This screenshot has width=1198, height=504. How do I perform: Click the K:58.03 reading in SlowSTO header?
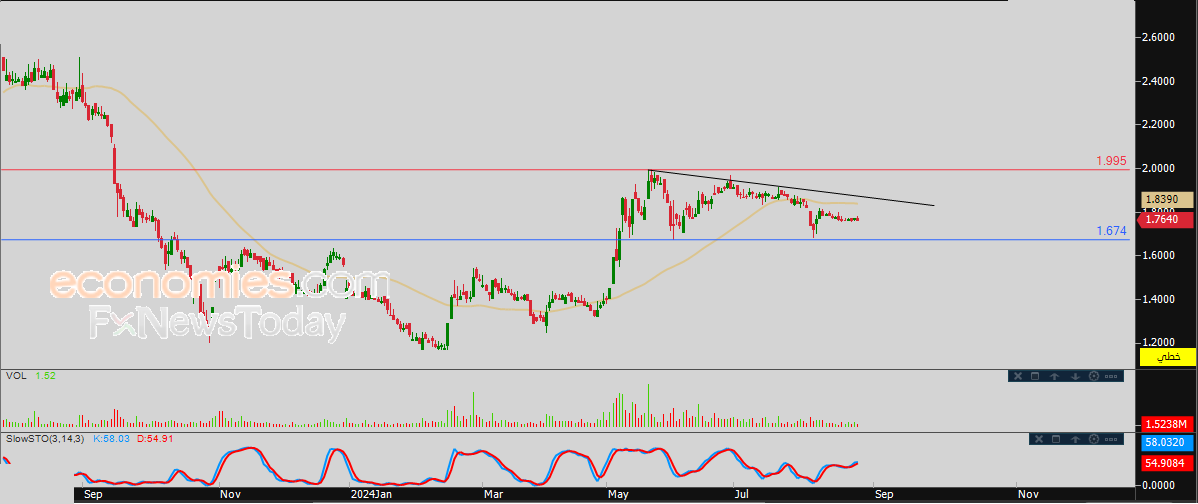[x=112, y=439]
